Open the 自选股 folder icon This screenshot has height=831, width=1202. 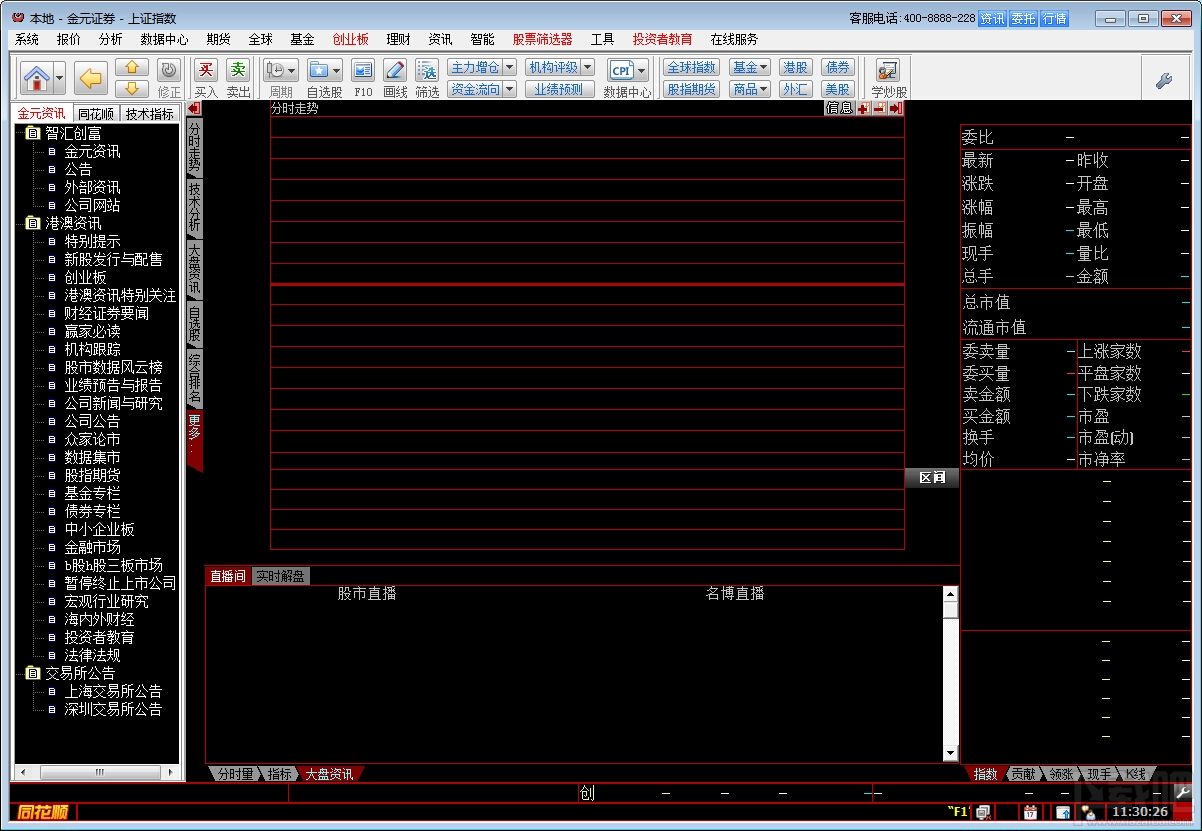pos(318,70)
